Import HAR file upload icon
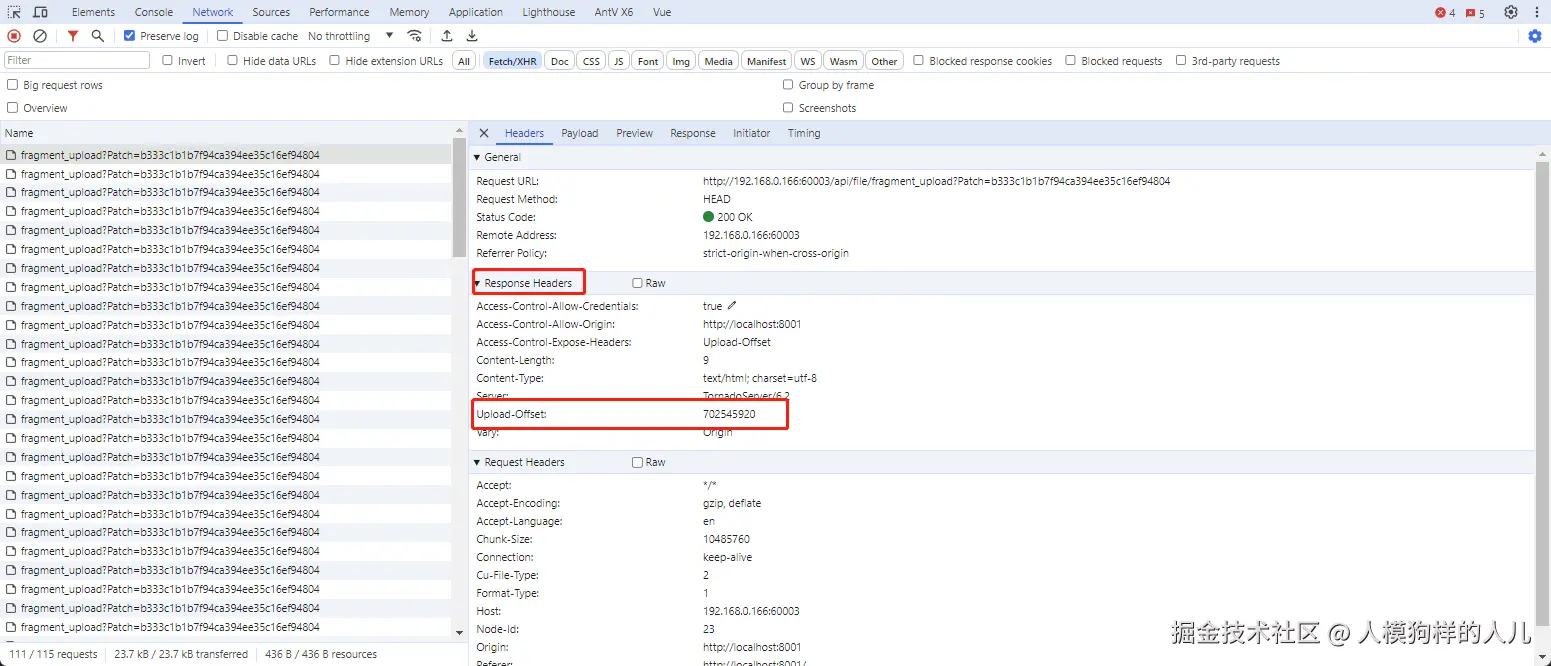 pos(447,36)
